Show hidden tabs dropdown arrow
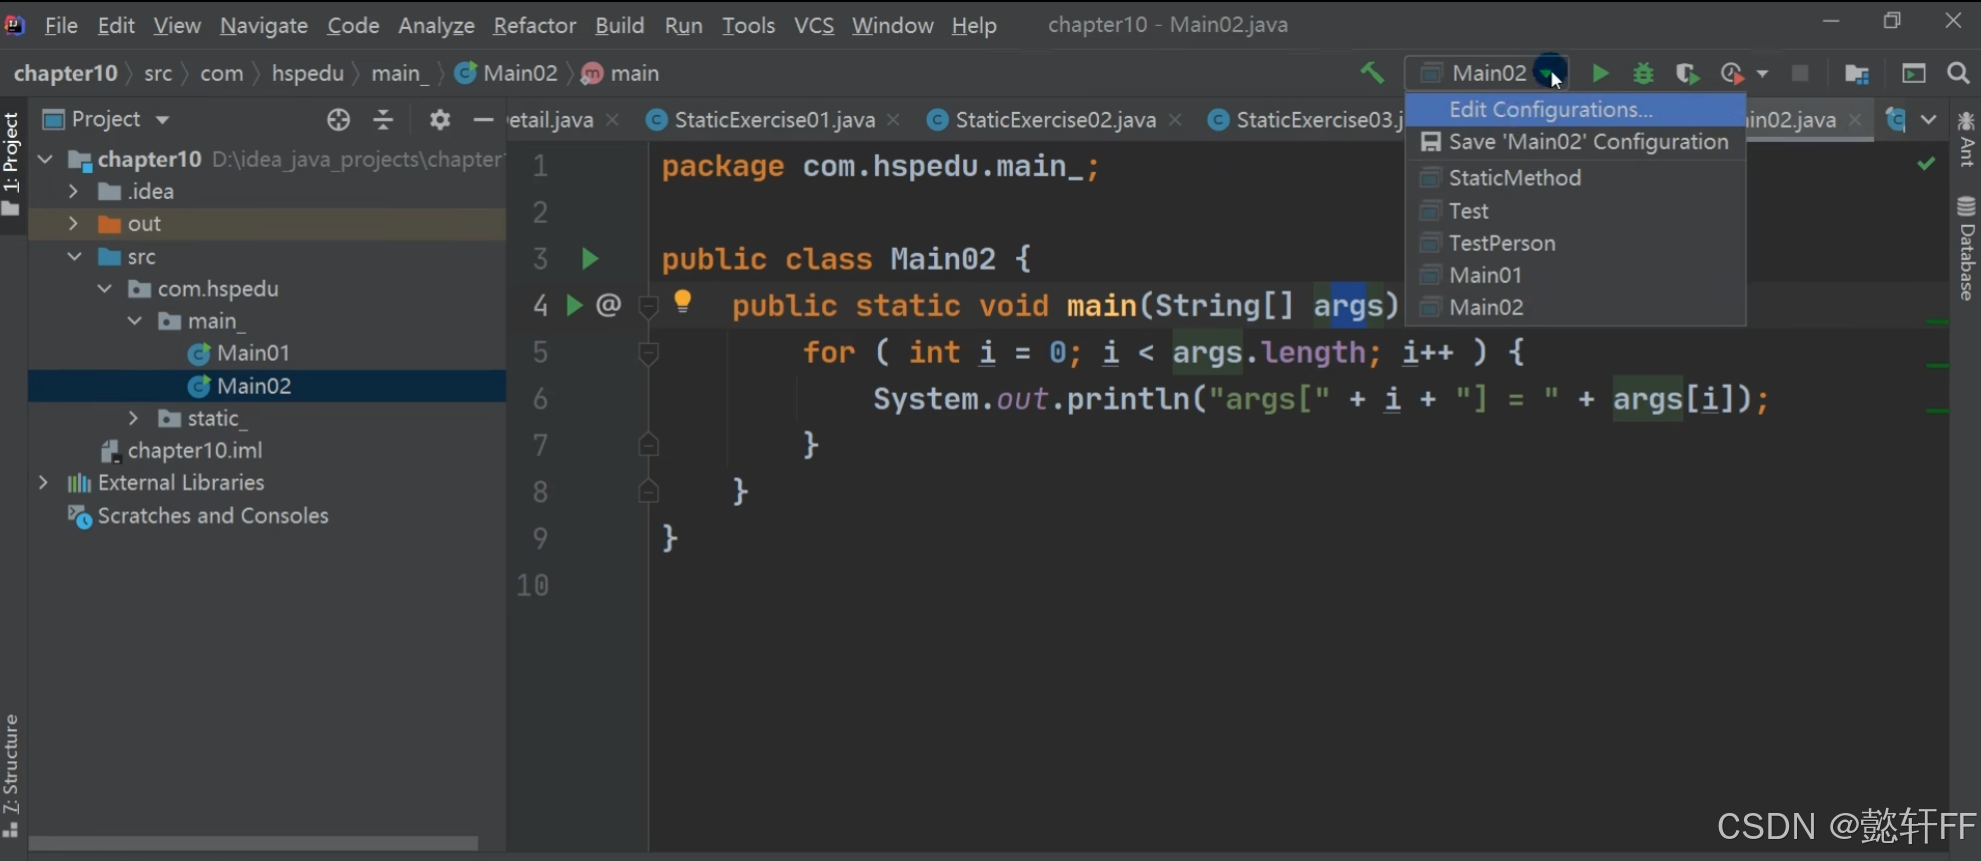Image resolution: width=1981 pixels, height=861 pixels. [x=1929, y=120]
